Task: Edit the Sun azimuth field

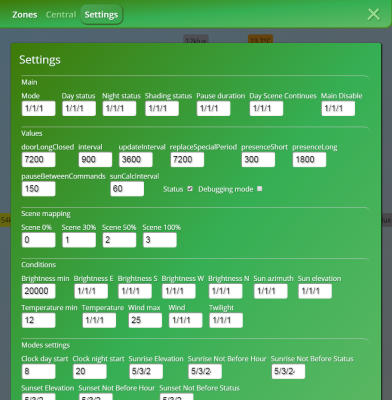Action: 271,291
